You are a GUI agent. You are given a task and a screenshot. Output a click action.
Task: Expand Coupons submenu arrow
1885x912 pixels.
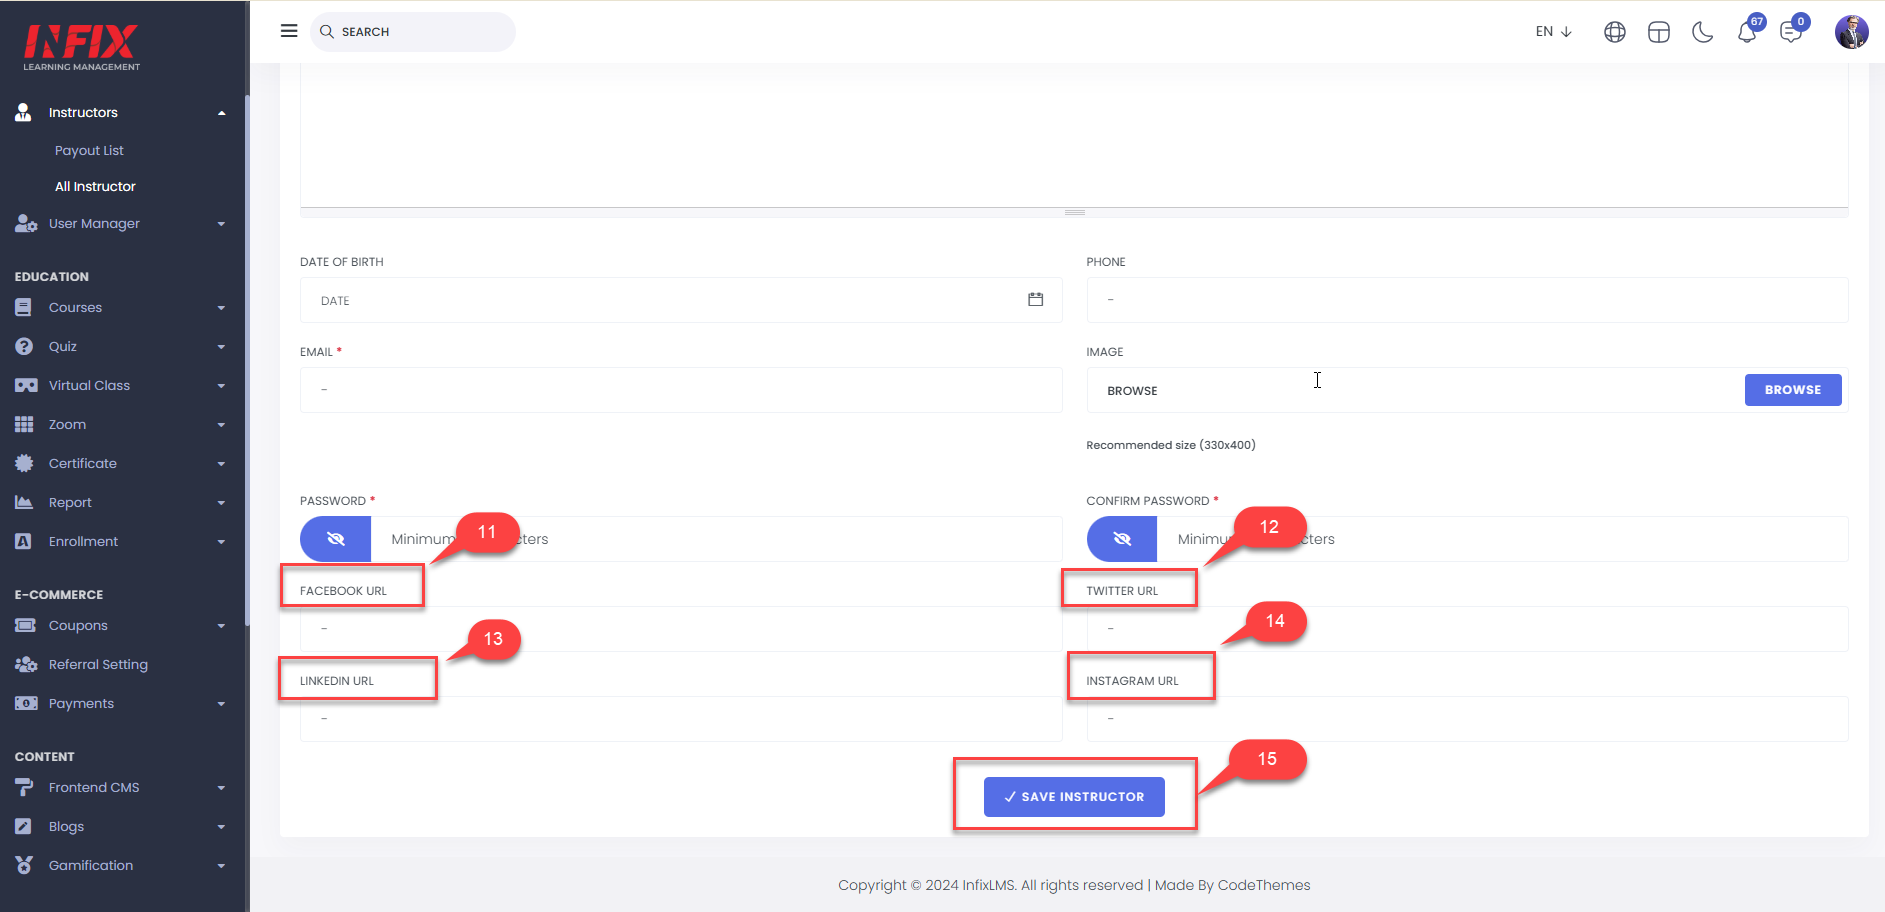(x=222, y=626)
